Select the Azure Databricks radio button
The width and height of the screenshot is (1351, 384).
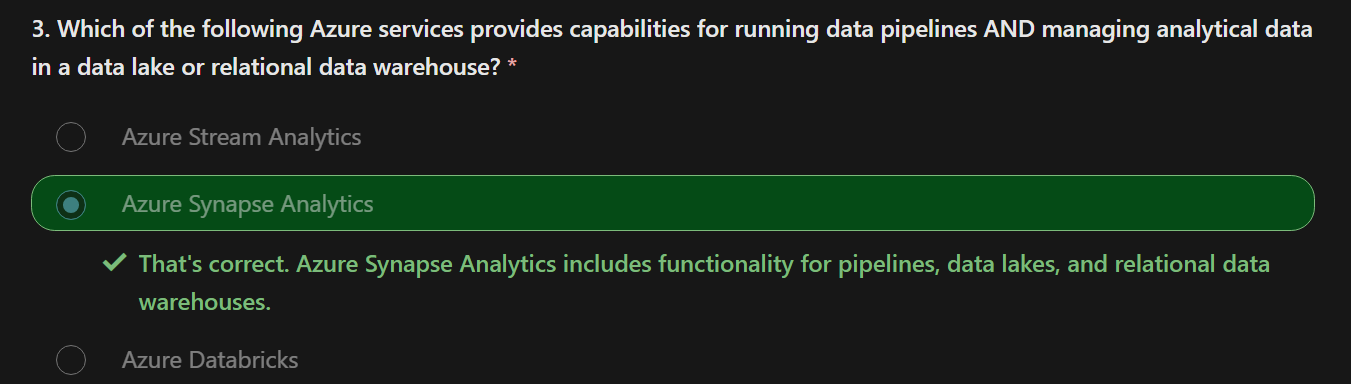[71, 360]
